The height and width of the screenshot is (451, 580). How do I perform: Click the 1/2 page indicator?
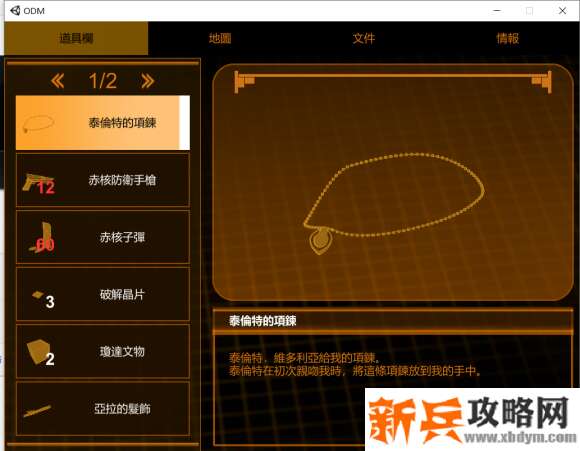[x=103, y=81]
